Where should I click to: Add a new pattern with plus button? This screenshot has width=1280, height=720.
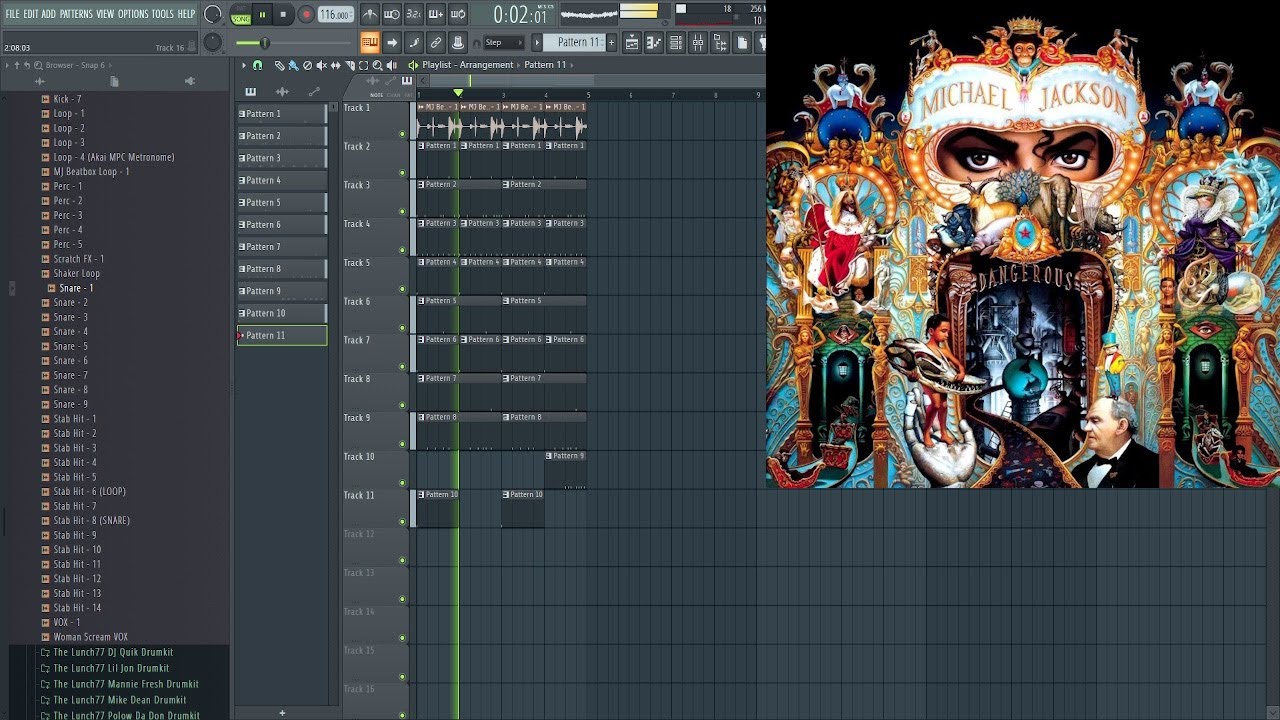(612, 42)
